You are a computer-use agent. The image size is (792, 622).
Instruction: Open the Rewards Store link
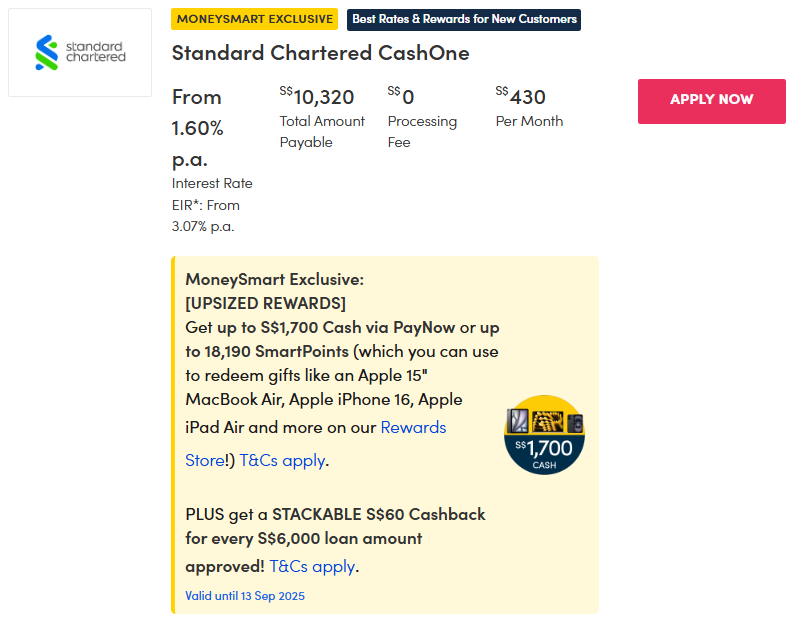click(x=413, y=428)
